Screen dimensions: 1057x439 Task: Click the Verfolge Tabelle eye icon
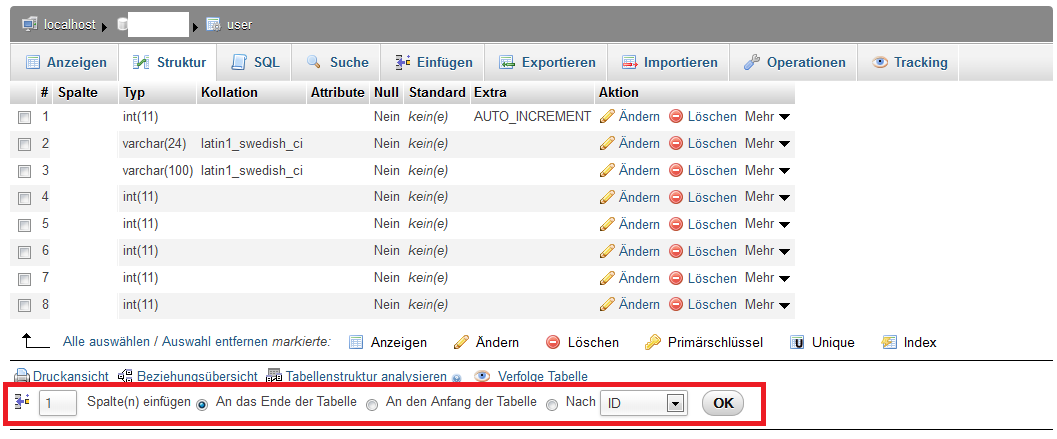(482, 377)
